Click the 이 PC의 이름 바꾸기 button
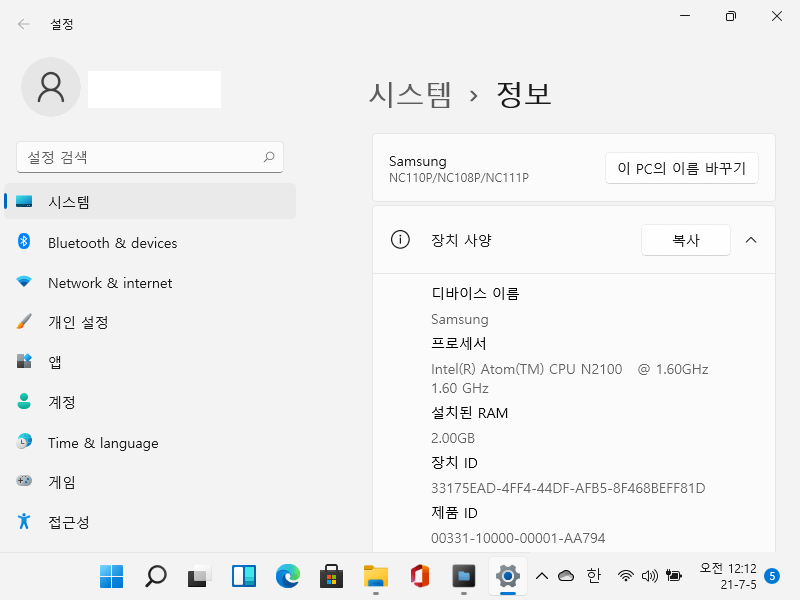This screenshot has height=600, width=800. click(x=682, y=168)
